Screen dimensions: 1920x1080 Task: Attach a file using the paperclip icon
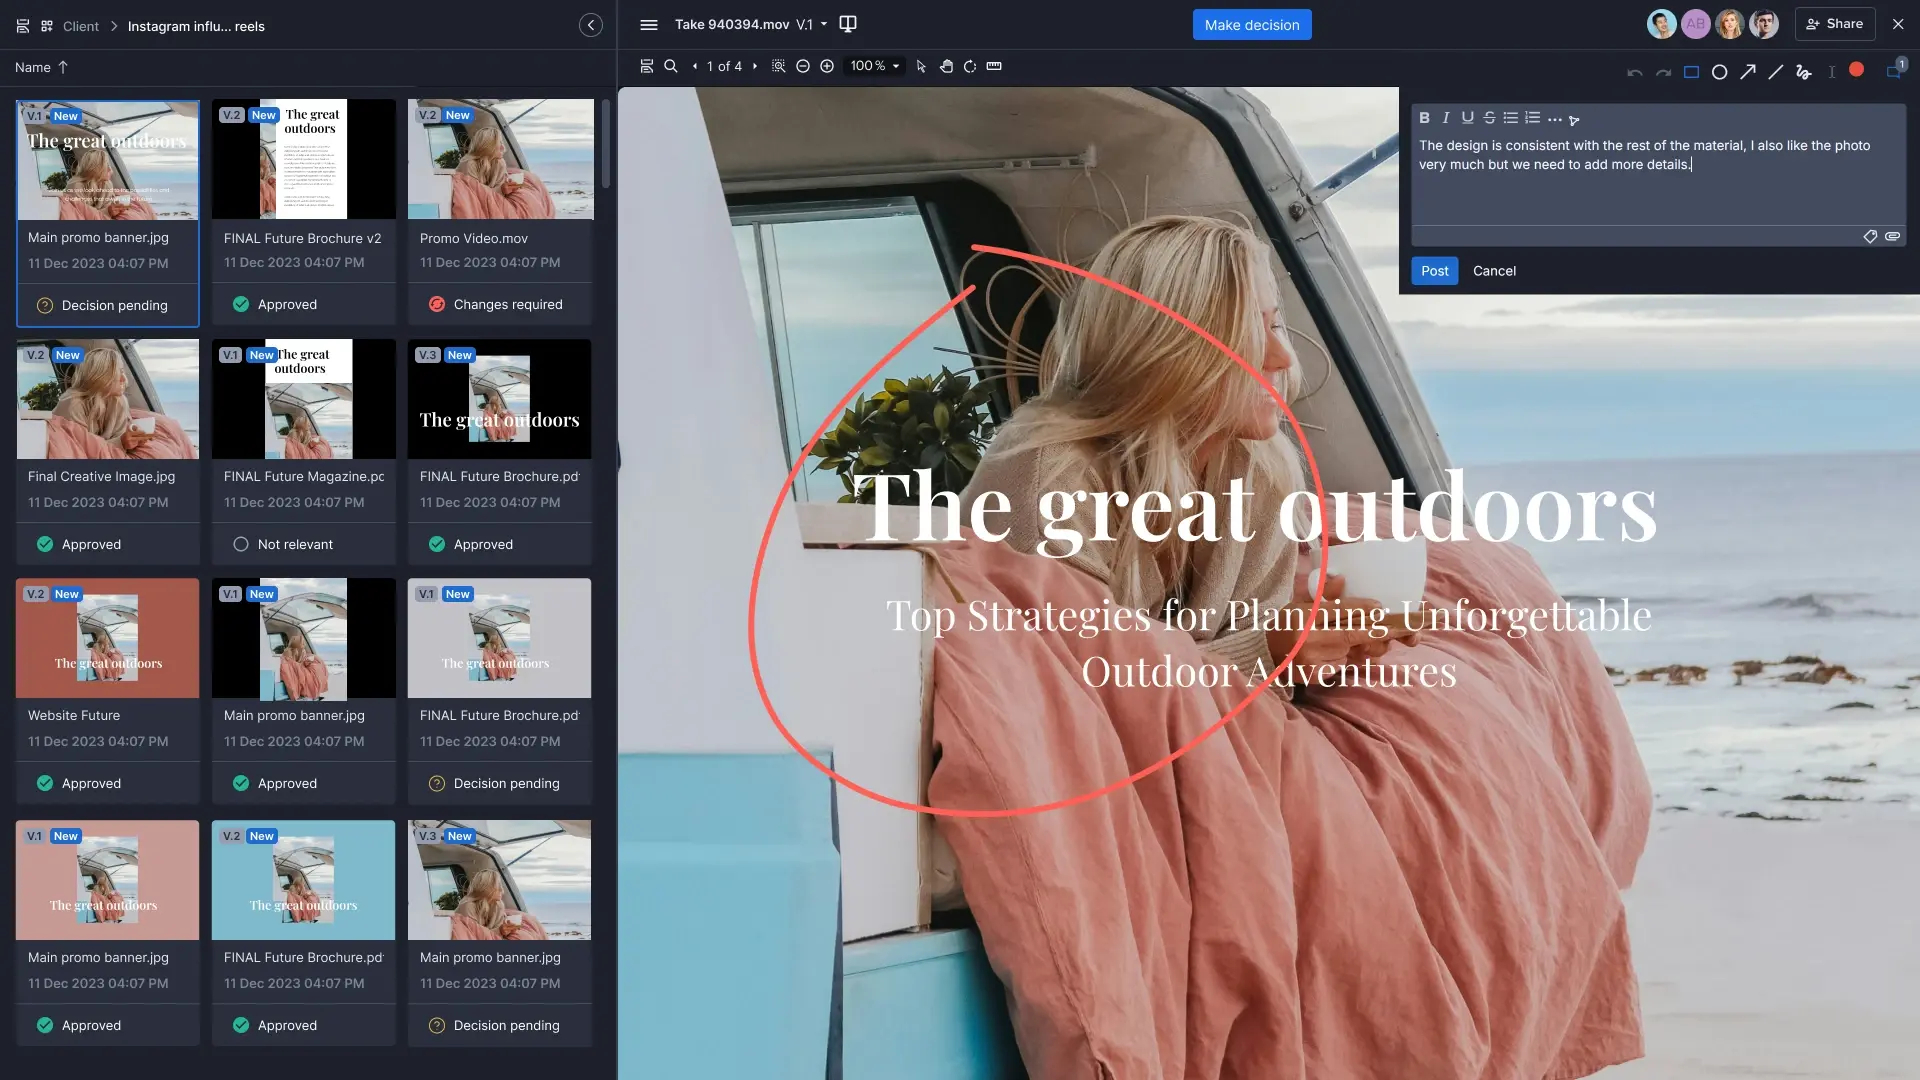[1893, 237]
